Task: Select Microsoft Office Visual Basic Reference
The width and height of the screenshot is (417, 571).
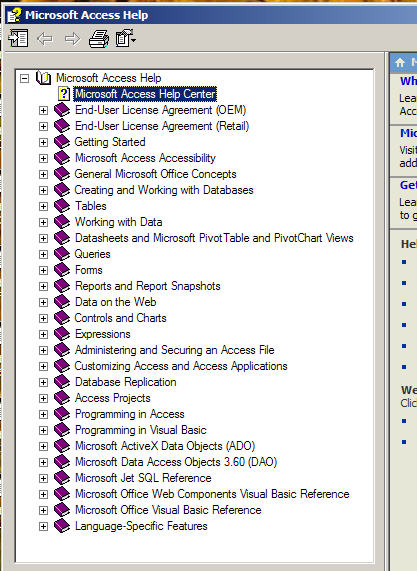Action: (168, 511)
